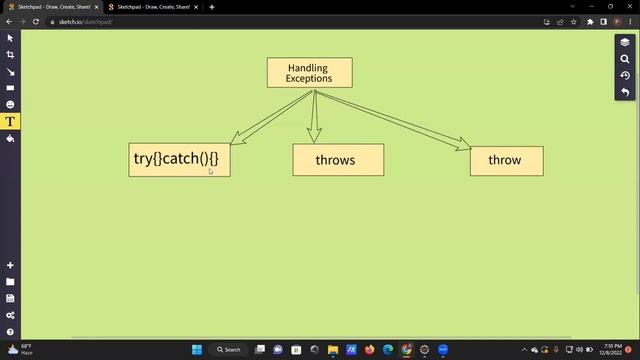Open Chrome three-dot menu
This screenshot has width=640, height=360.
click(x=631, y=22)
